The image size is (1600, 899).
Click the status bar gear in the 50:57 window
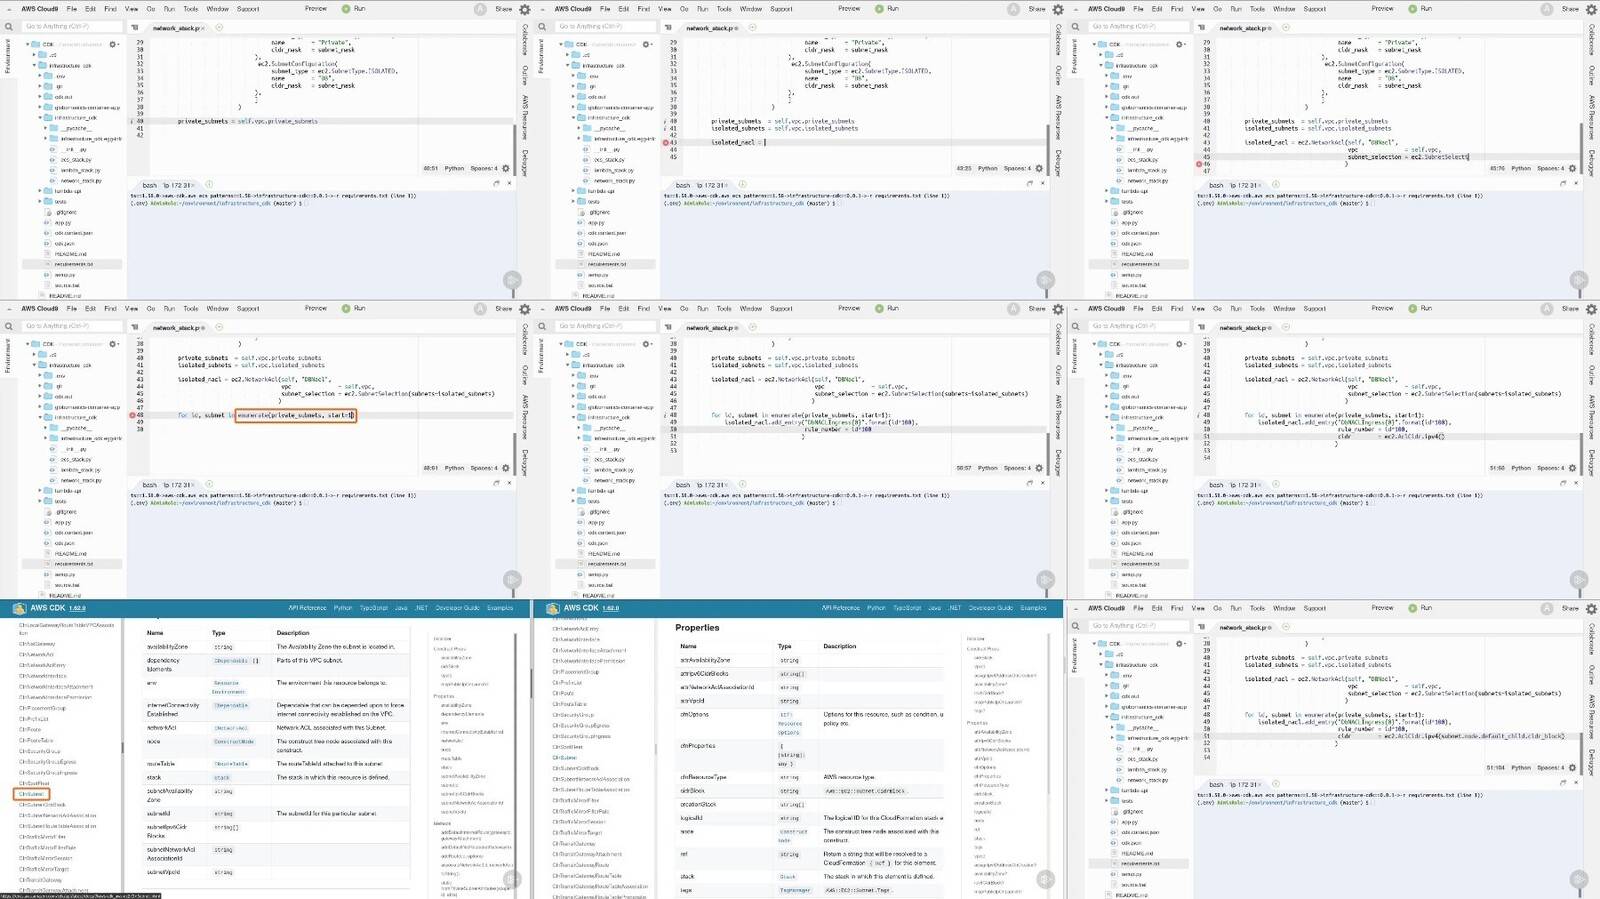click(1039, 468)
